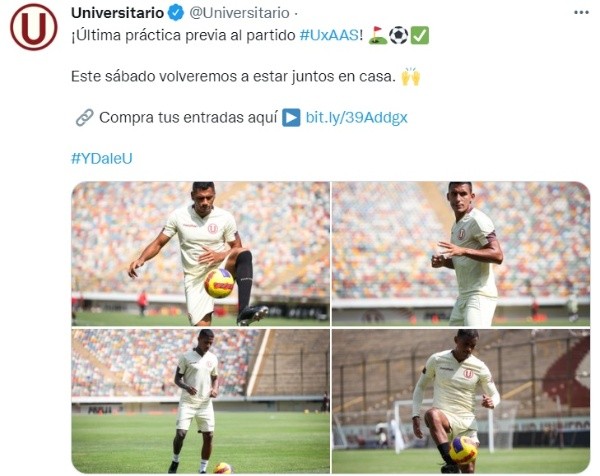Click the blue play button emoji
600x476 pixels.
291,117
